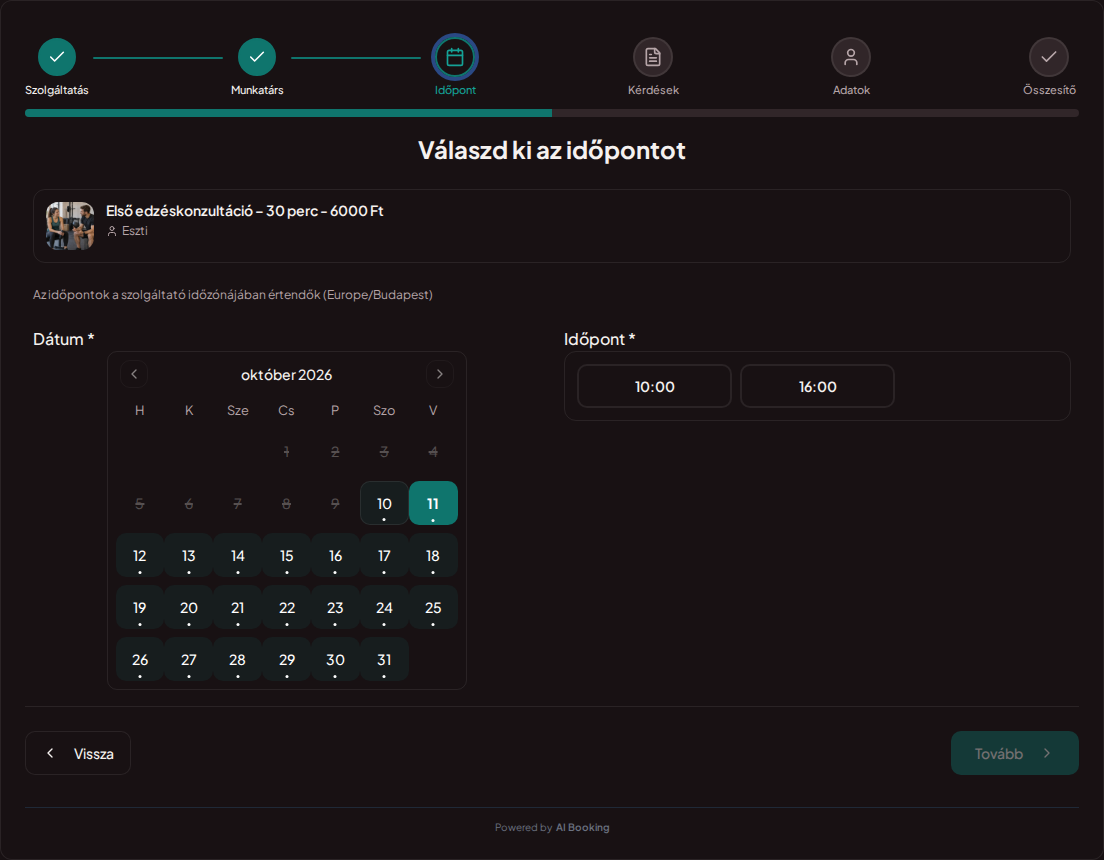Select October 16 date
Image resolution: width=1104 pixels, height=860 pixels.
[335, 555]
